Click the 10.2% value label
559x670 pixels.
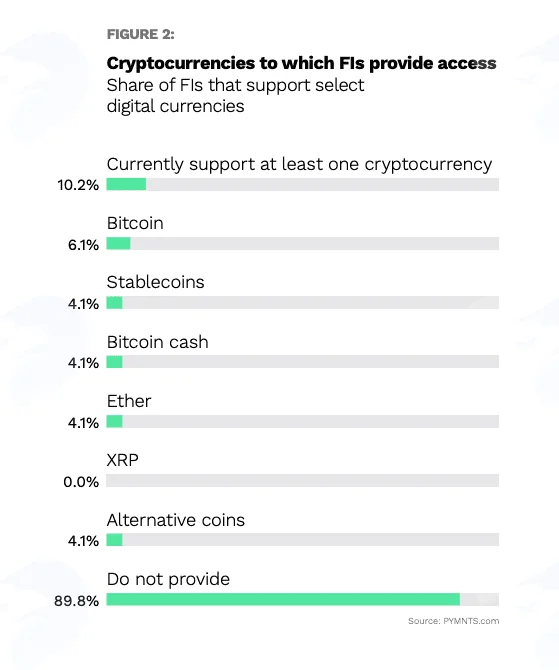coord(78,185)
